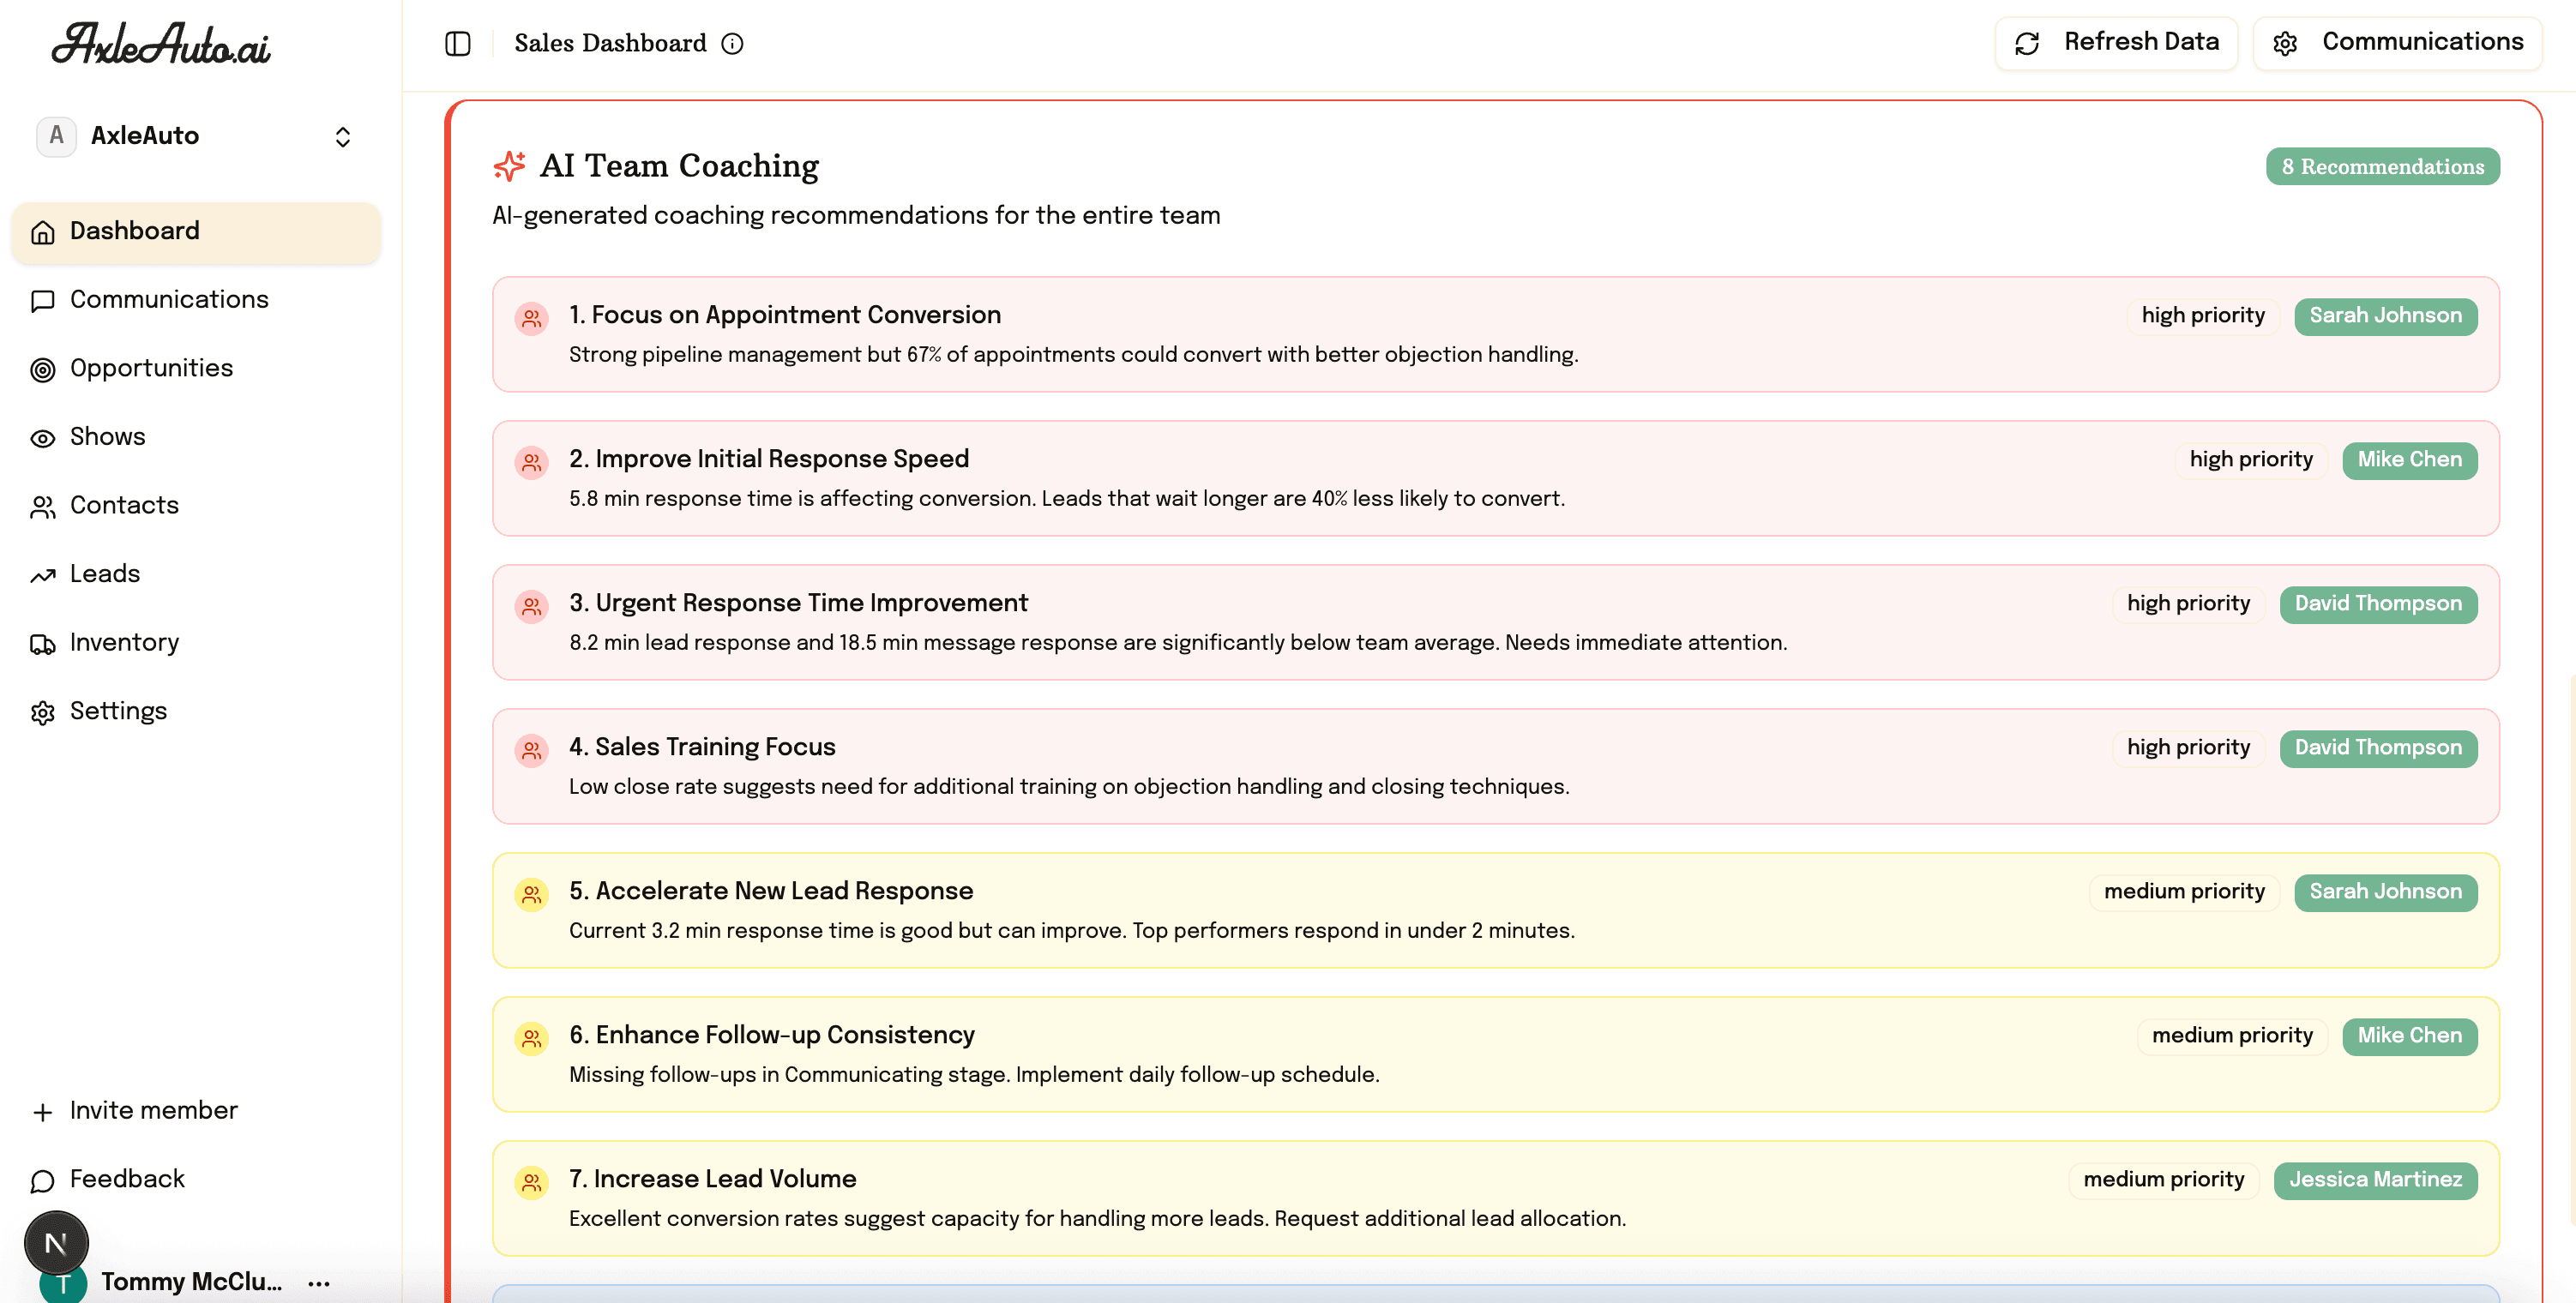This screenshot has width=2576, height=1303.
Task: Select the Sarah Johnson assignee badge
Action: tap(2387, 316)
